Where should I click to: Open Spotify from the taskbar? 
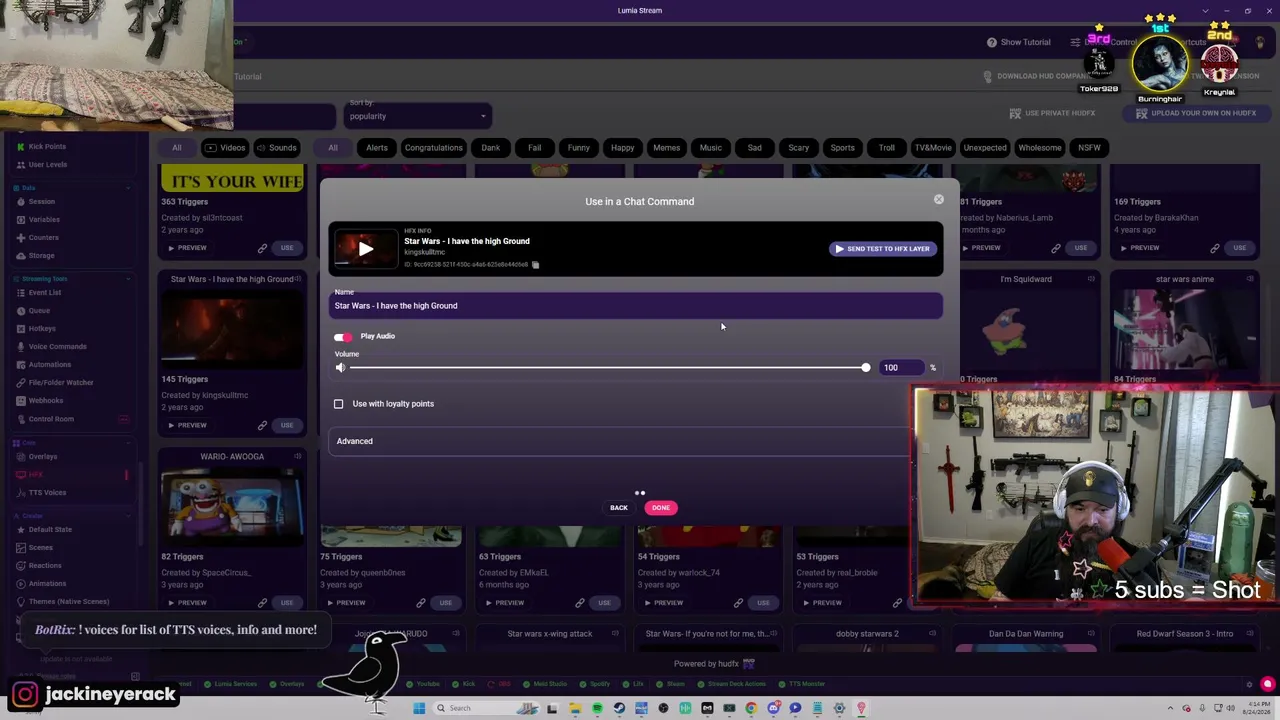coord(597,708)
